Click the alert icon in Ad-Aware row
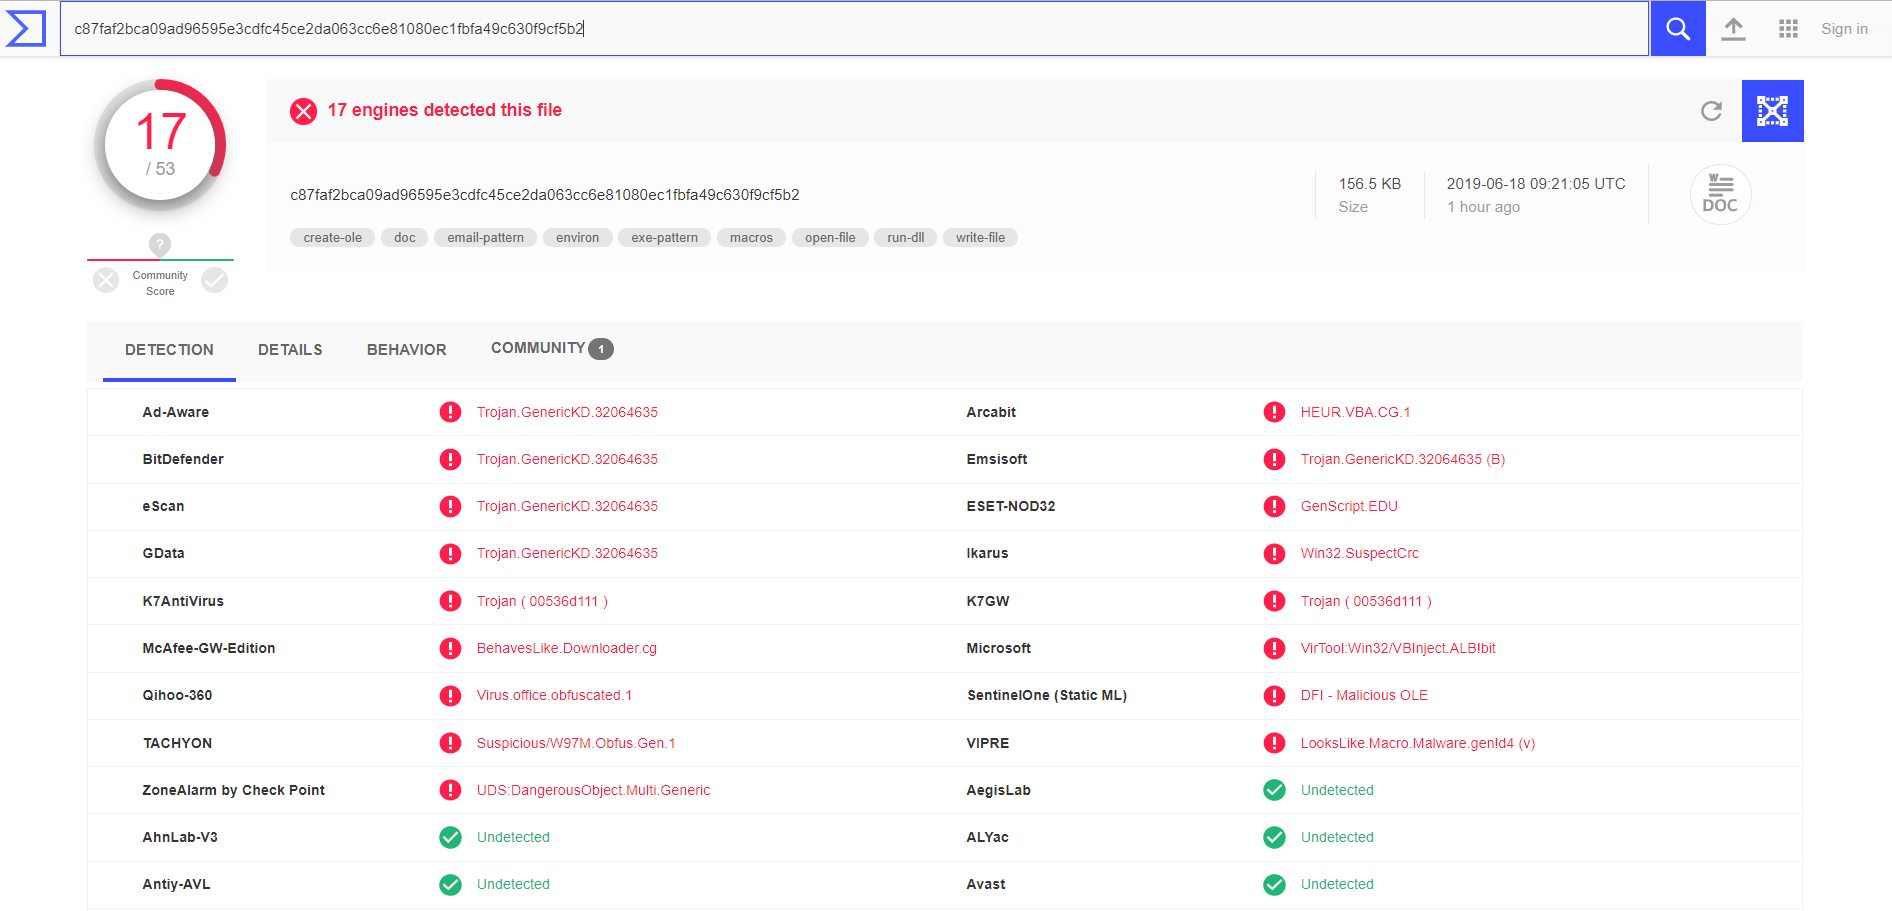 pos(451,412)
